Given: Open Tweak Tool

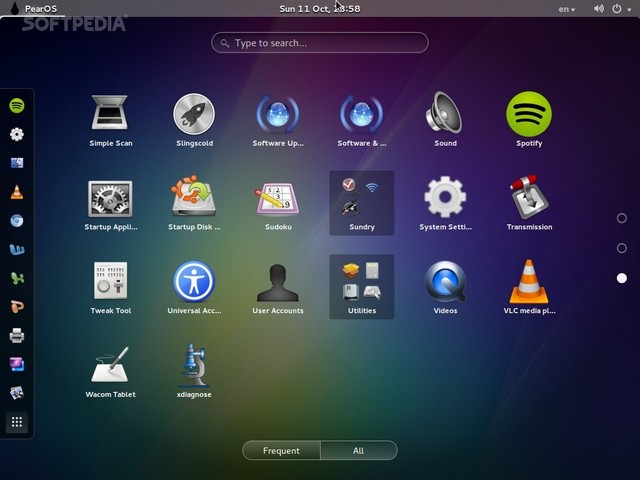Looking at the screenshot, I should point(111,287).
